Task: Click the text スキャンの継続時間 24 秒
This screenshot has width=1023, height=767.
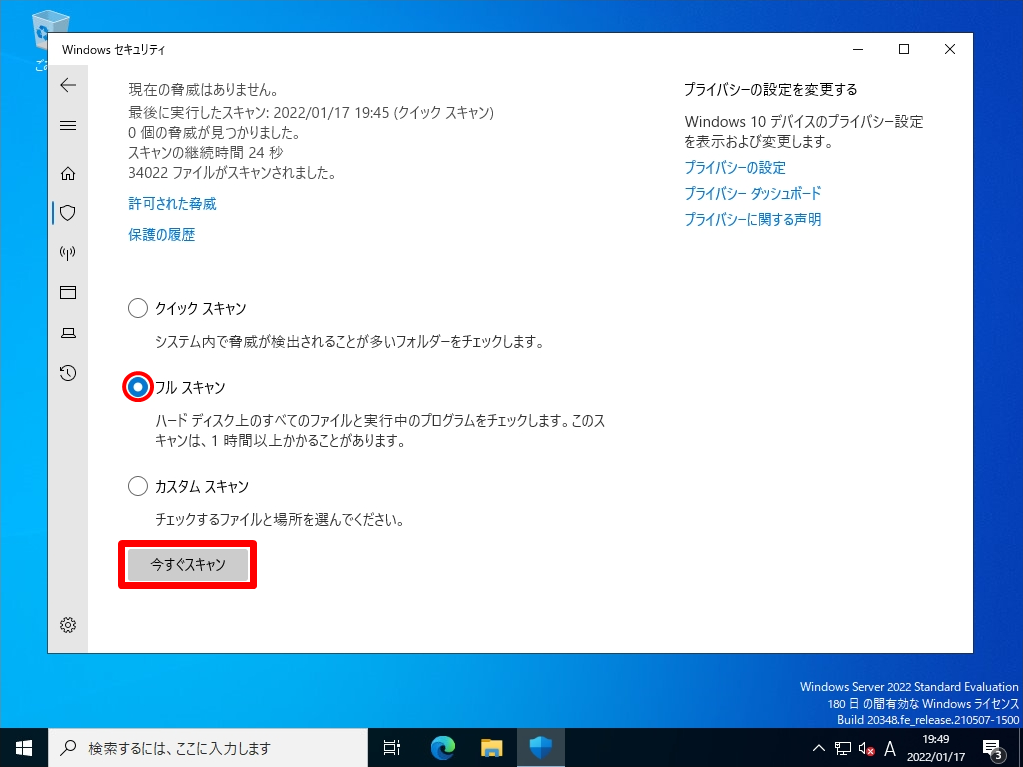Action: click(206, 153)
